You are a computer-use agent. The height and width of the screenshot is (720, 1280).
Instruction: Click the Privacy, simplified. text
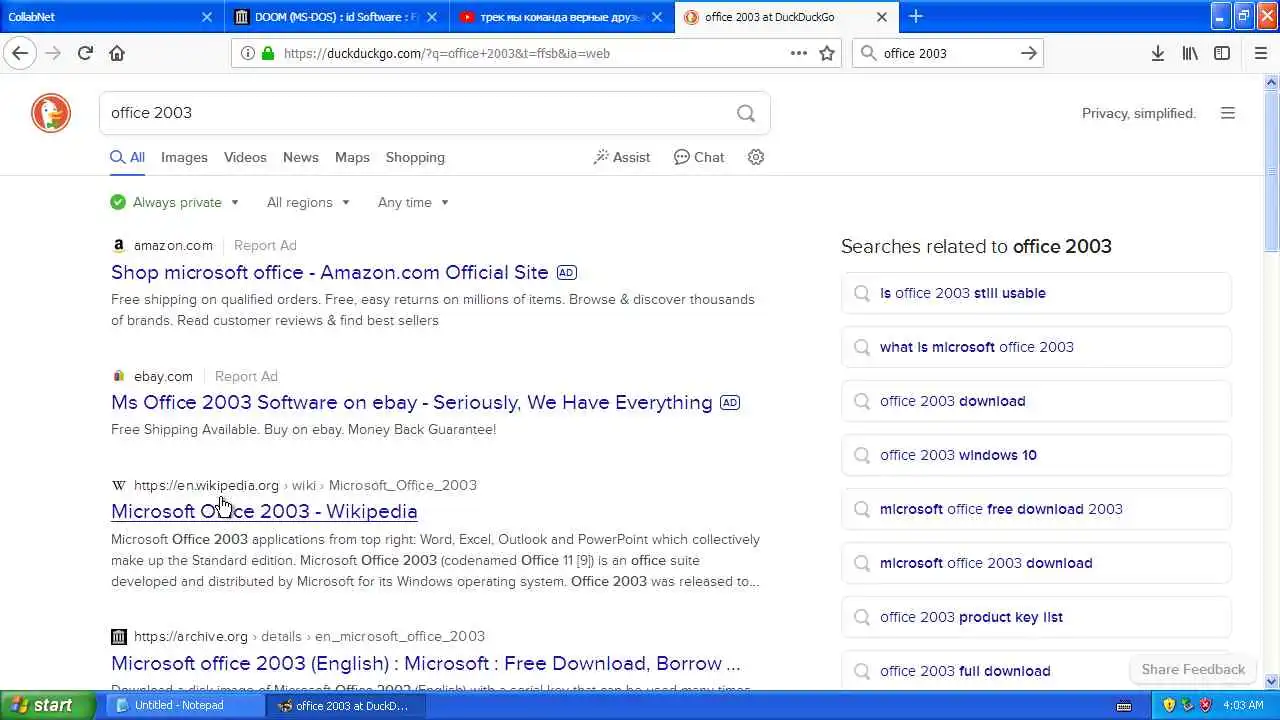[x=1139, y=113]
